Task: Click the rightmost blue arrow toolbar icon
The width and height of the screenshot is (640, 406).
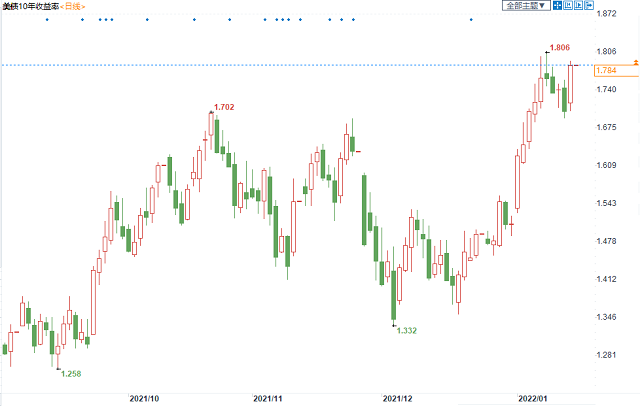Action: 590,6
